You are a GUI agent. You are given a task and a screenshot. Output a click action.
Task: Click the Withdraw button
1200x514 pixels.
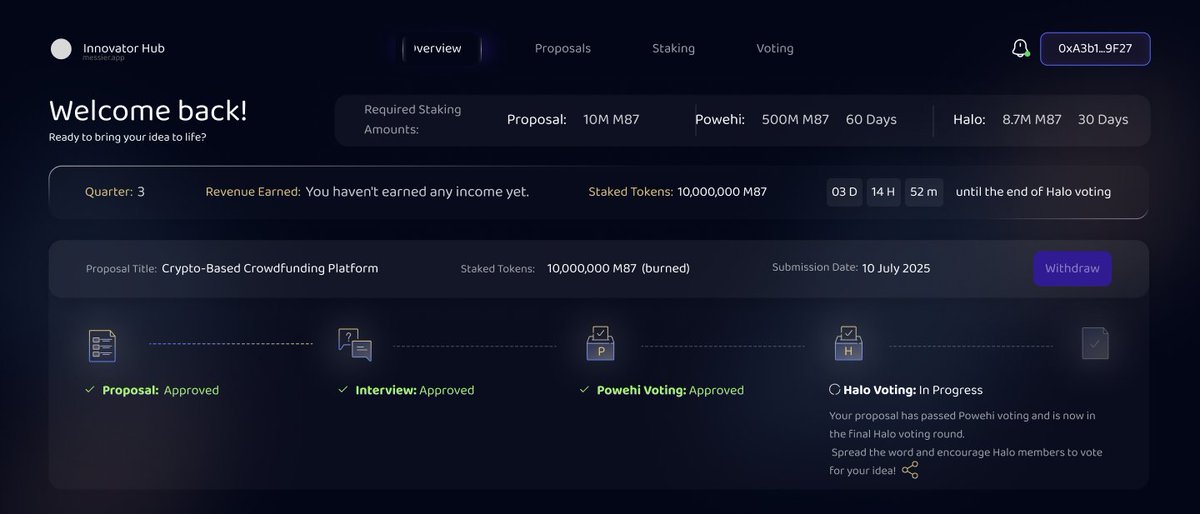click(1072, 269)
